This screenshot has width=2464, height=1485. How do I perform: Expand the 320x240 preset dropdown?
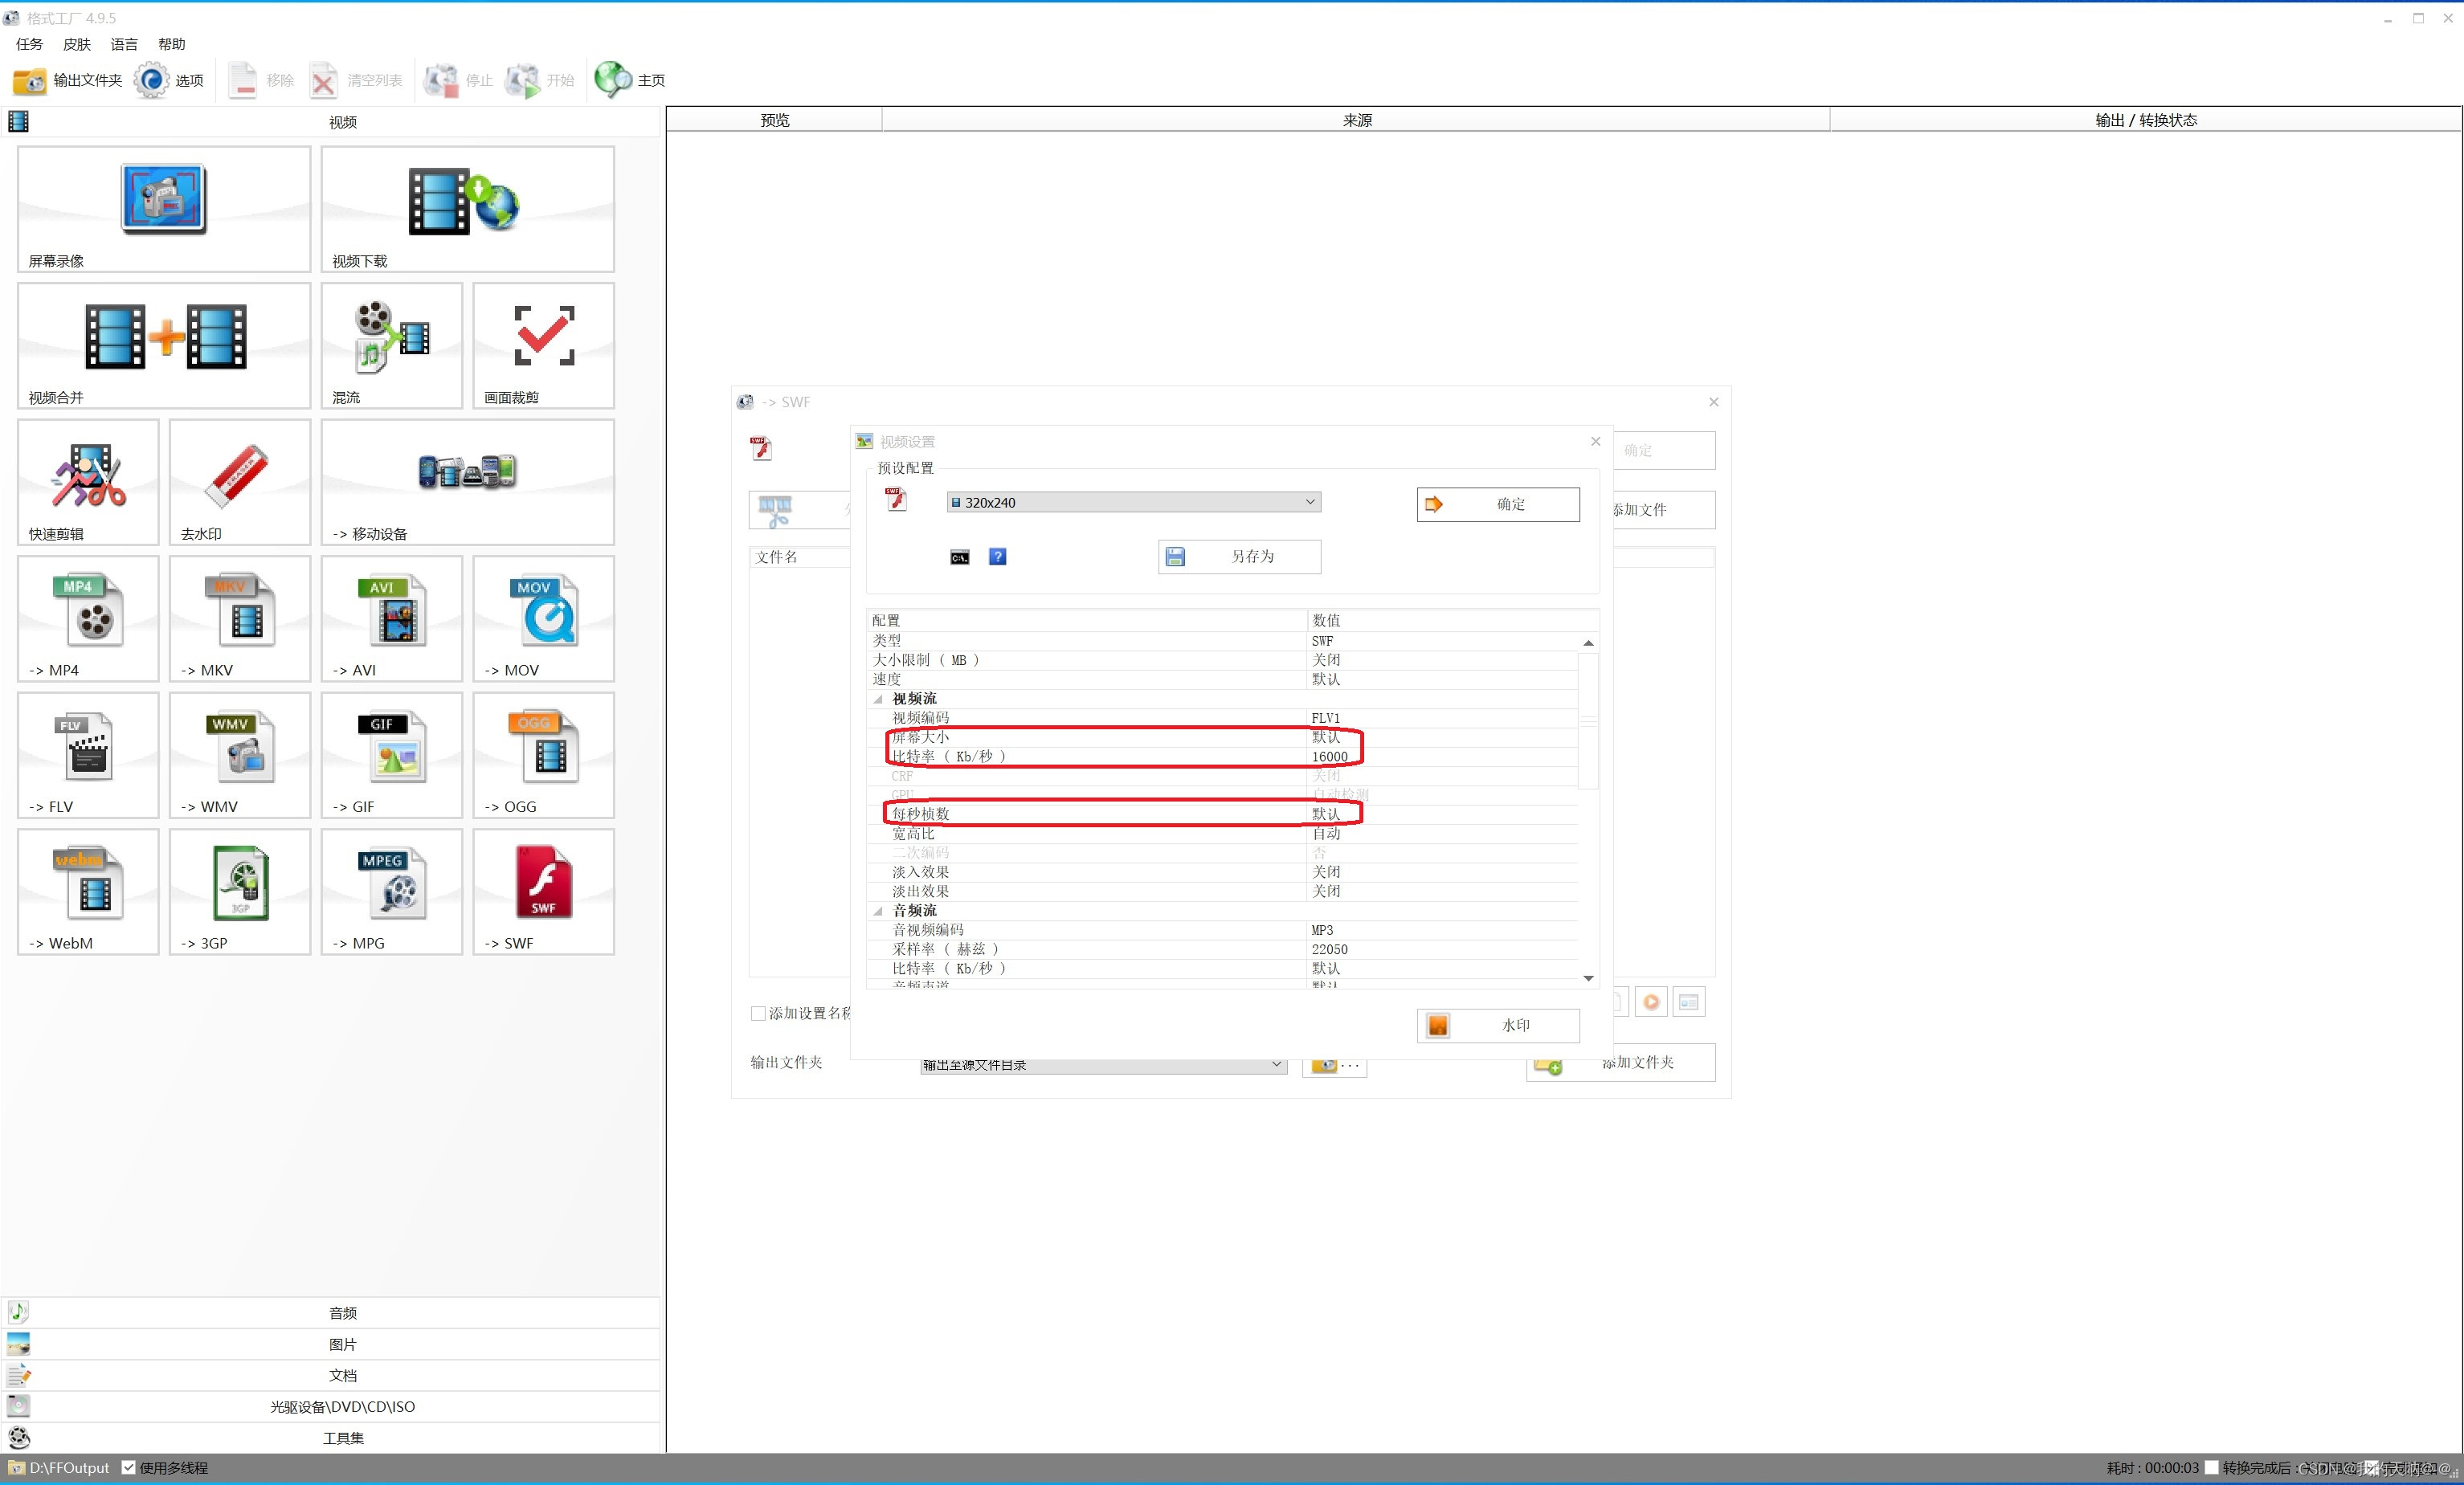click(1309, 502)
